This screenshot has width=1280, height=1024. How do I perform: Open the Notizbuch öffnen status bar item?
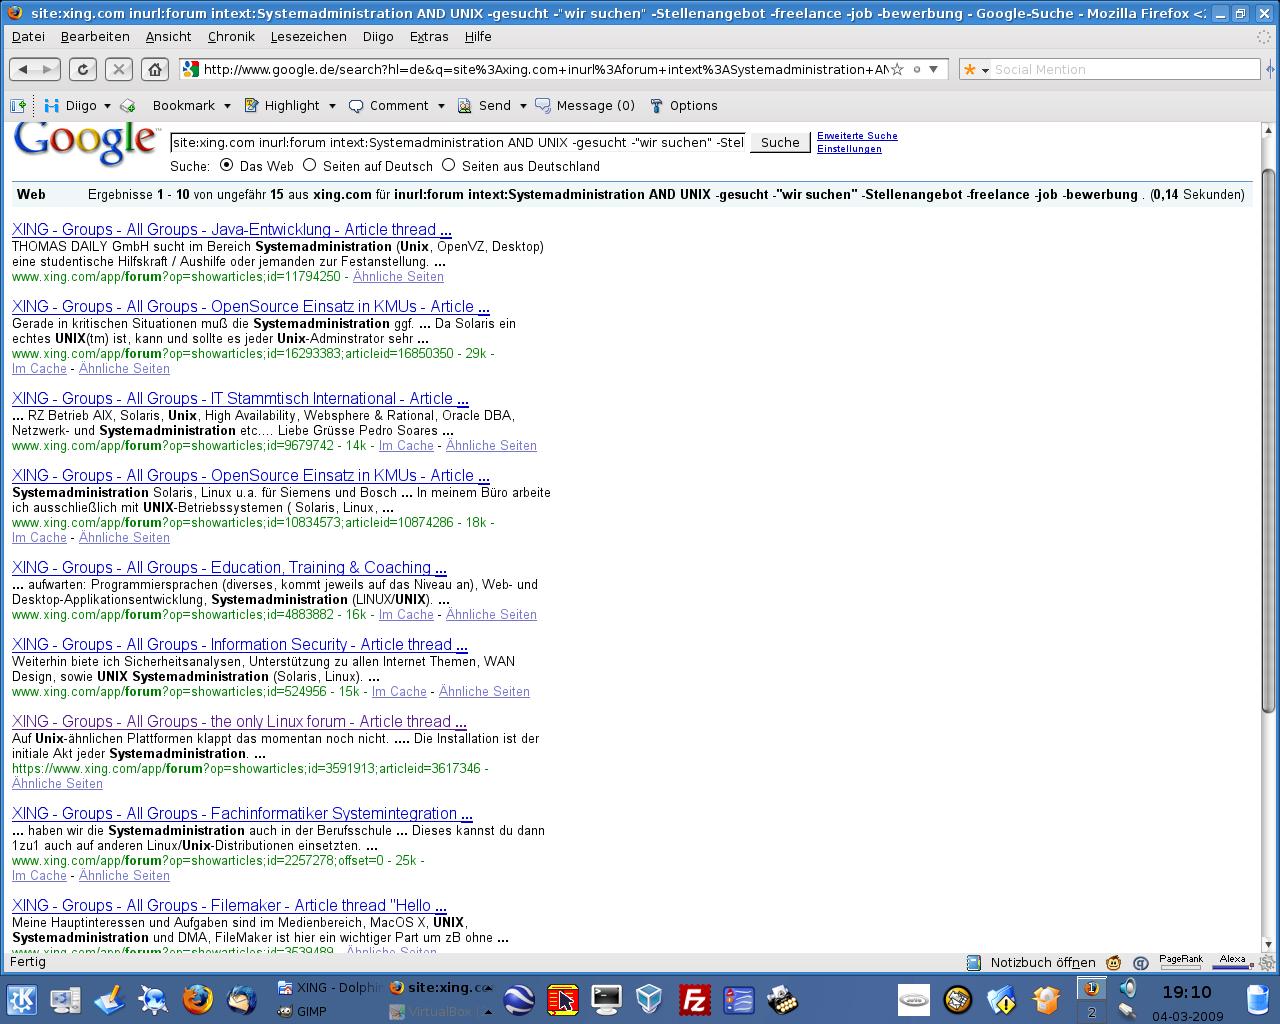(x=1031, y=962)
